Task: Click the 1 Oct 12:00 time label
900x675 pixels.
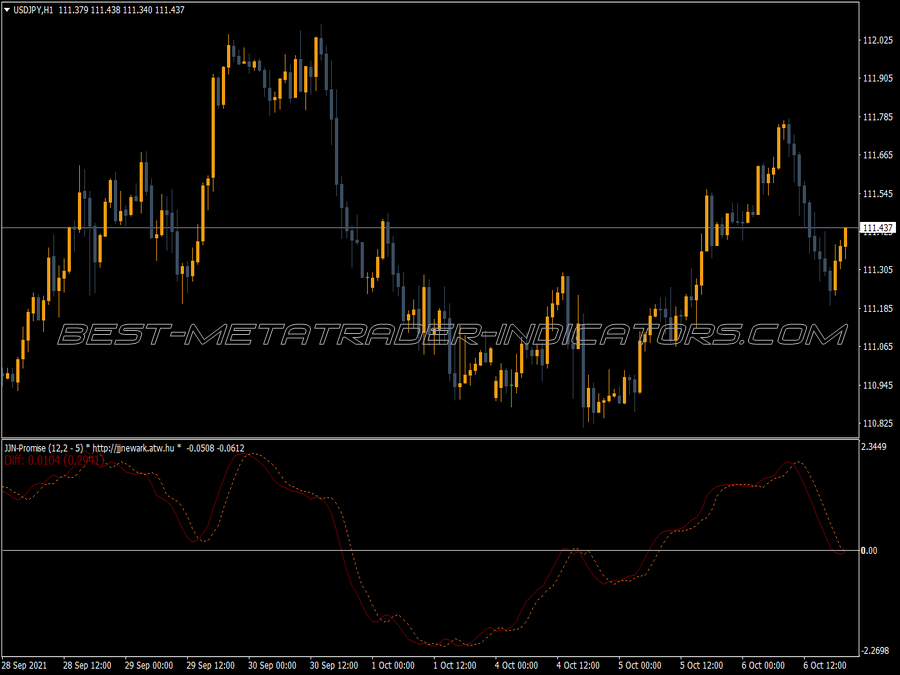Action: click(x=455, y=665)
